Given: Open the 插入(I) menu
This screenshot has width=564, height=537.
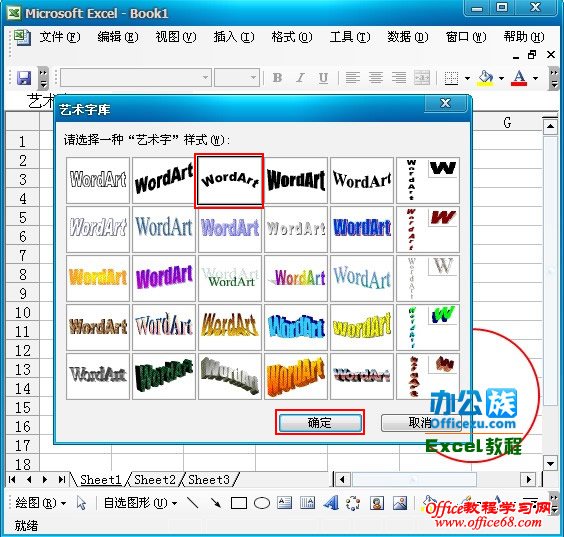Looking at the screenshot, I should click(x=234, y=37).
